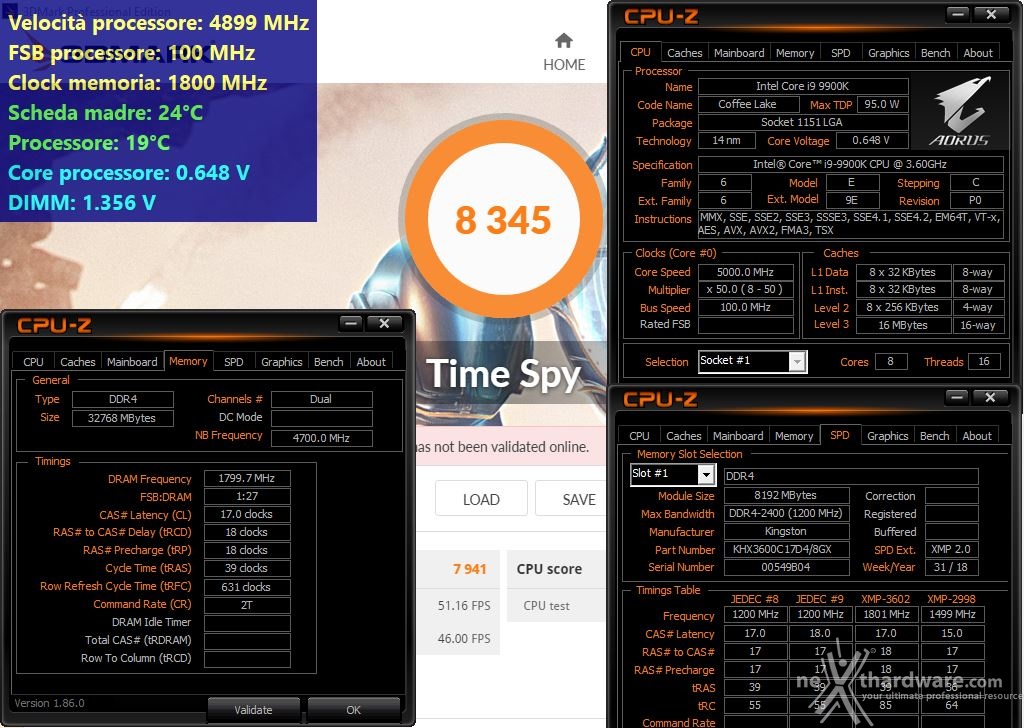Click the Name field Intel Core i9 9900K

click(803, 86)
